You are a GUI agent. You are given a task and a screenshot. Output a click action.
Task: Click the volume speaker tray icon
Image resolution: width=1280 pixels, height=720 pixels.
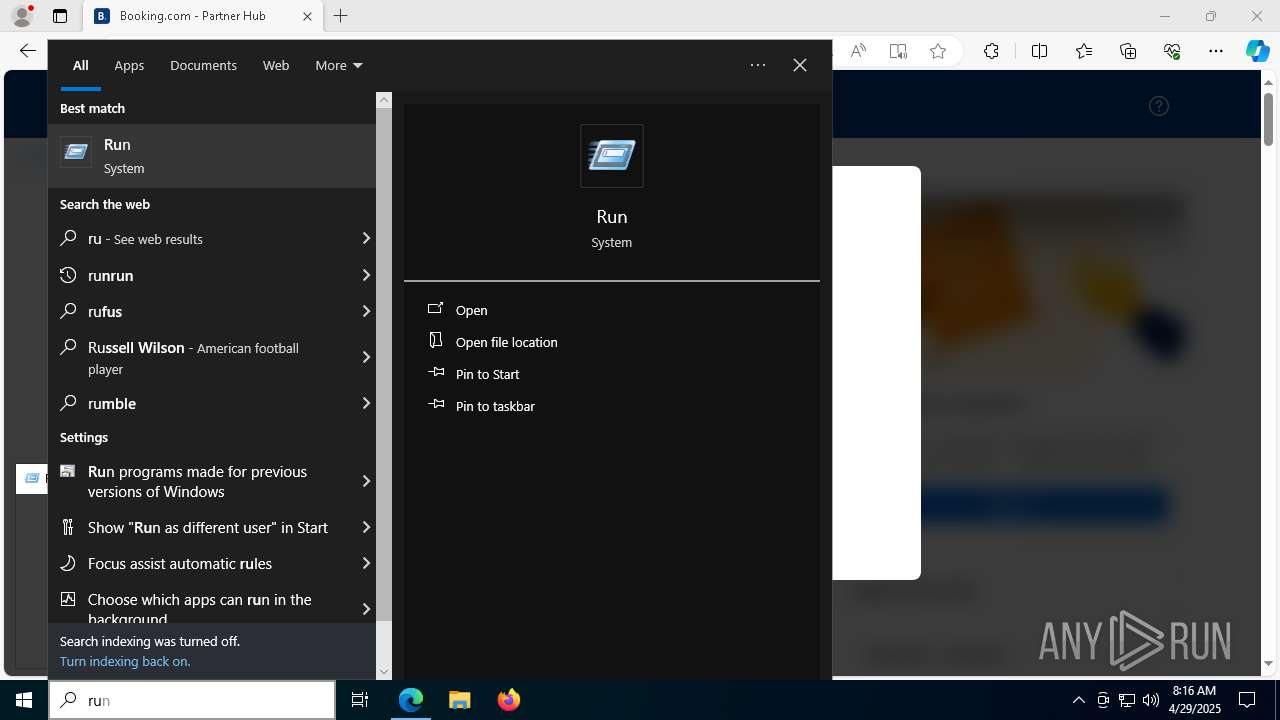(x=1151, y=700)
